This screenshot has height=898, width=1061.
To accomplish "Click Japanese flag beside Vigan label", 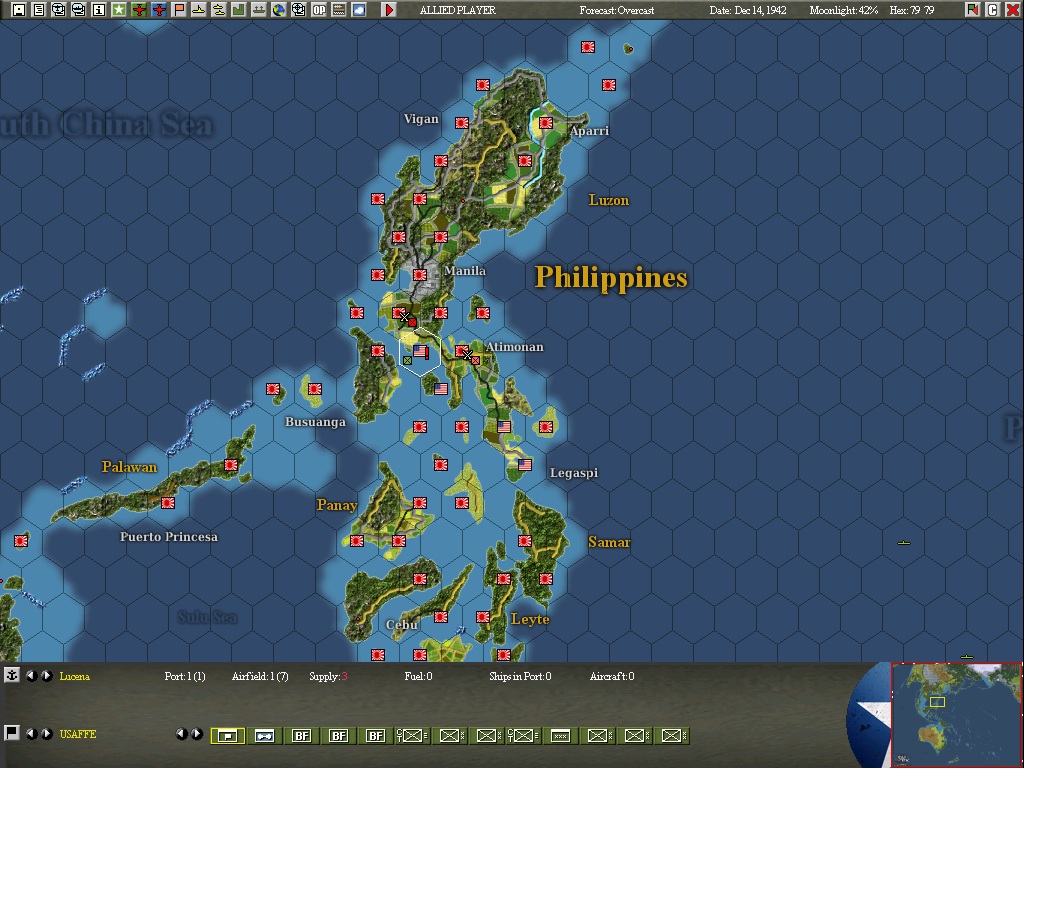I will tap(462, 123).
